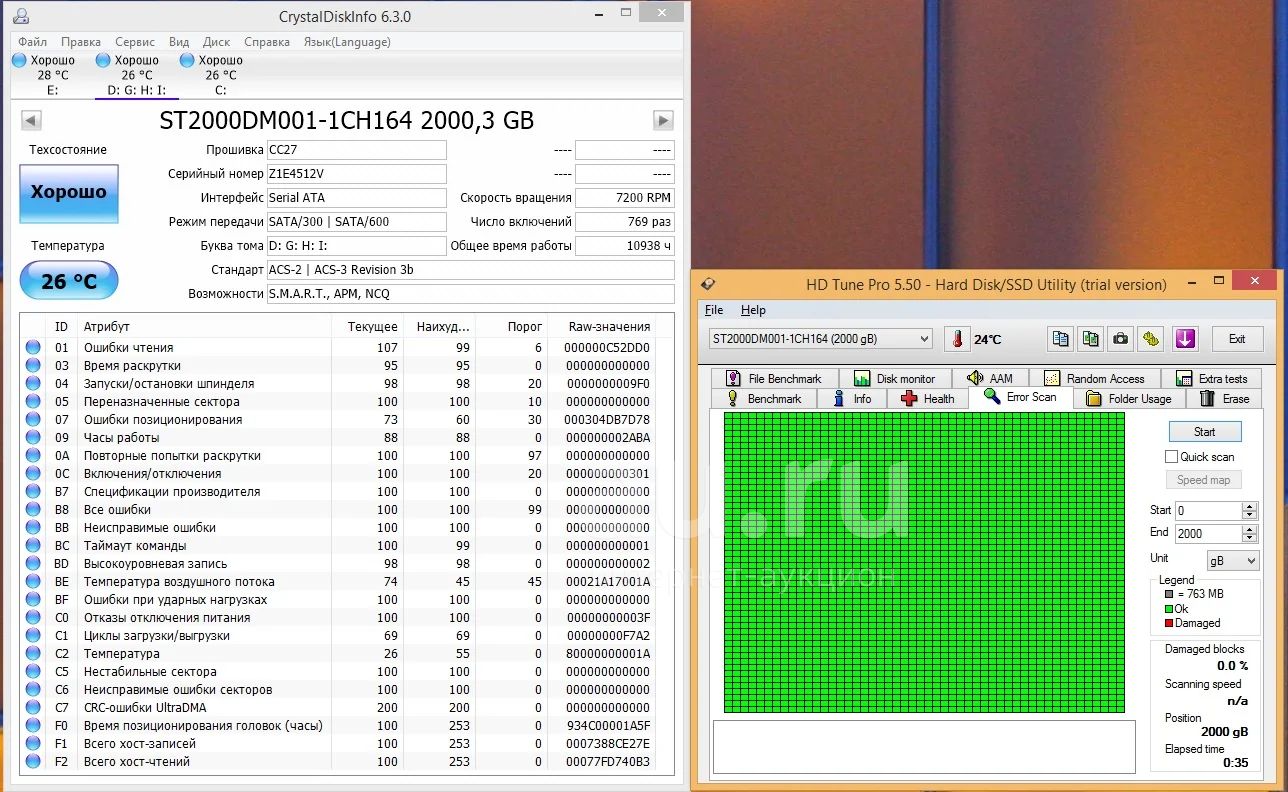Enable the Quick scan checkbox
1288x792 pixels.
[x=1172, y=457]
